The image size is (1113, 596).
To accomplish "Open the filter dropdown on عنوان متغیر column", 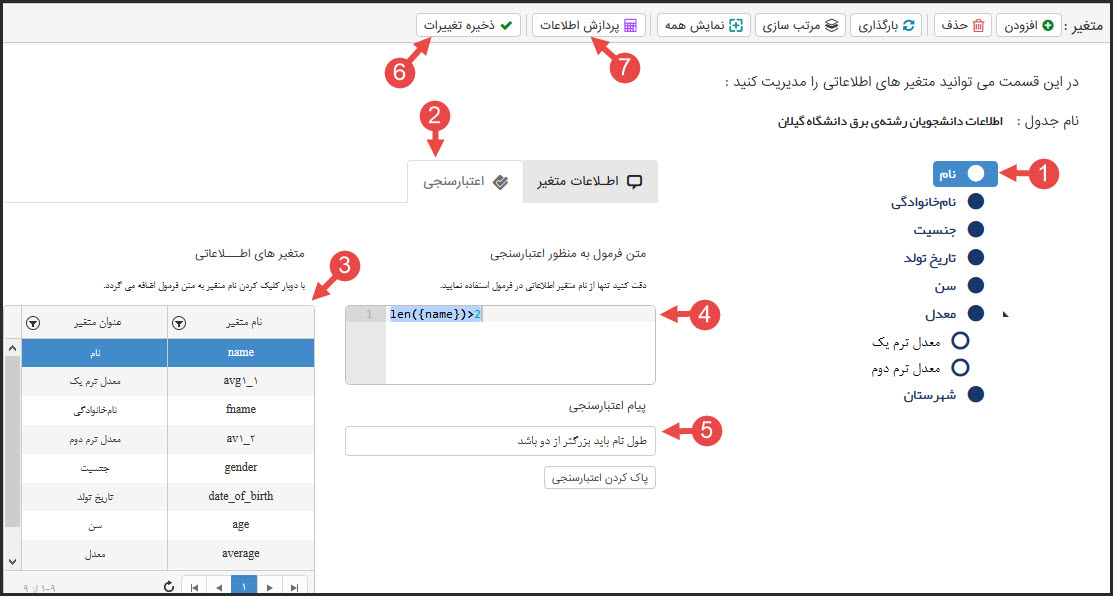I will click(x=31, y=323).
